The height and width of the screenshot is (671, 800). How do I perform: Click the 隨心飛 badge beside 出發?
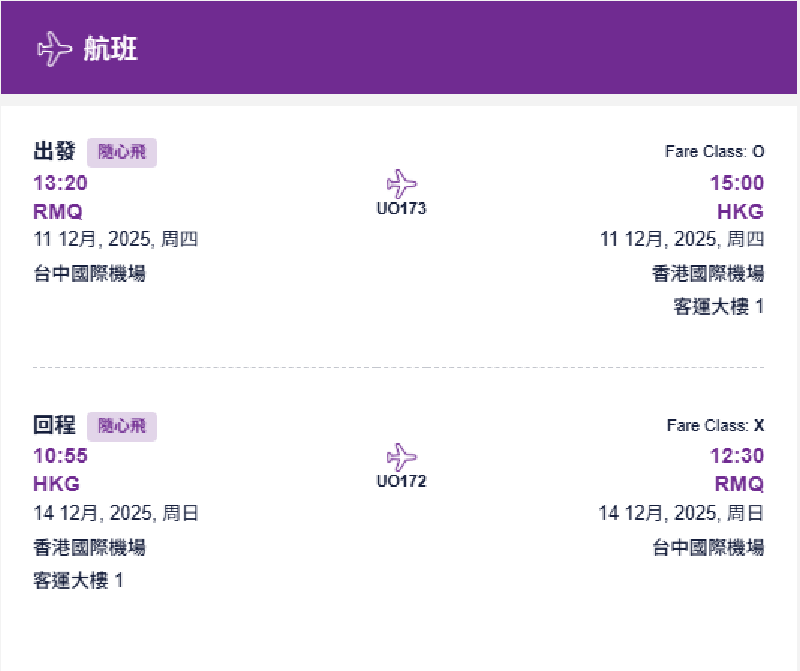pyautogui.click(x=122, y=153)
